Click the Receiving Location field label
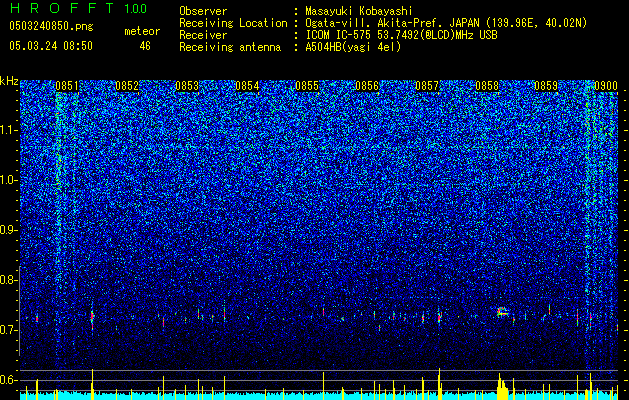Viewport: 629px width, 400px height. click(233, 23)
